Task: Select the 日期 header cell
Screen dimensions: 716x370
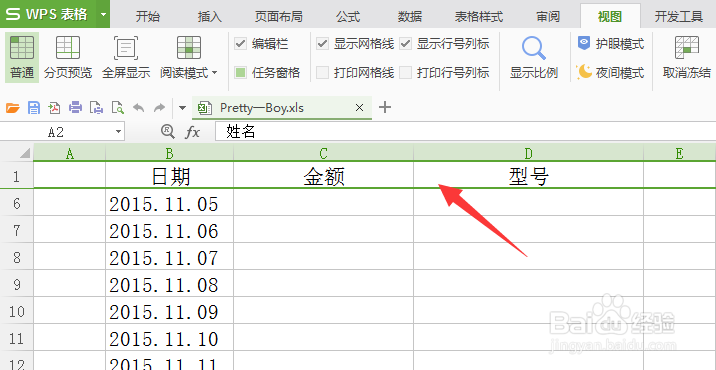Action: click(x=169, y=175)
